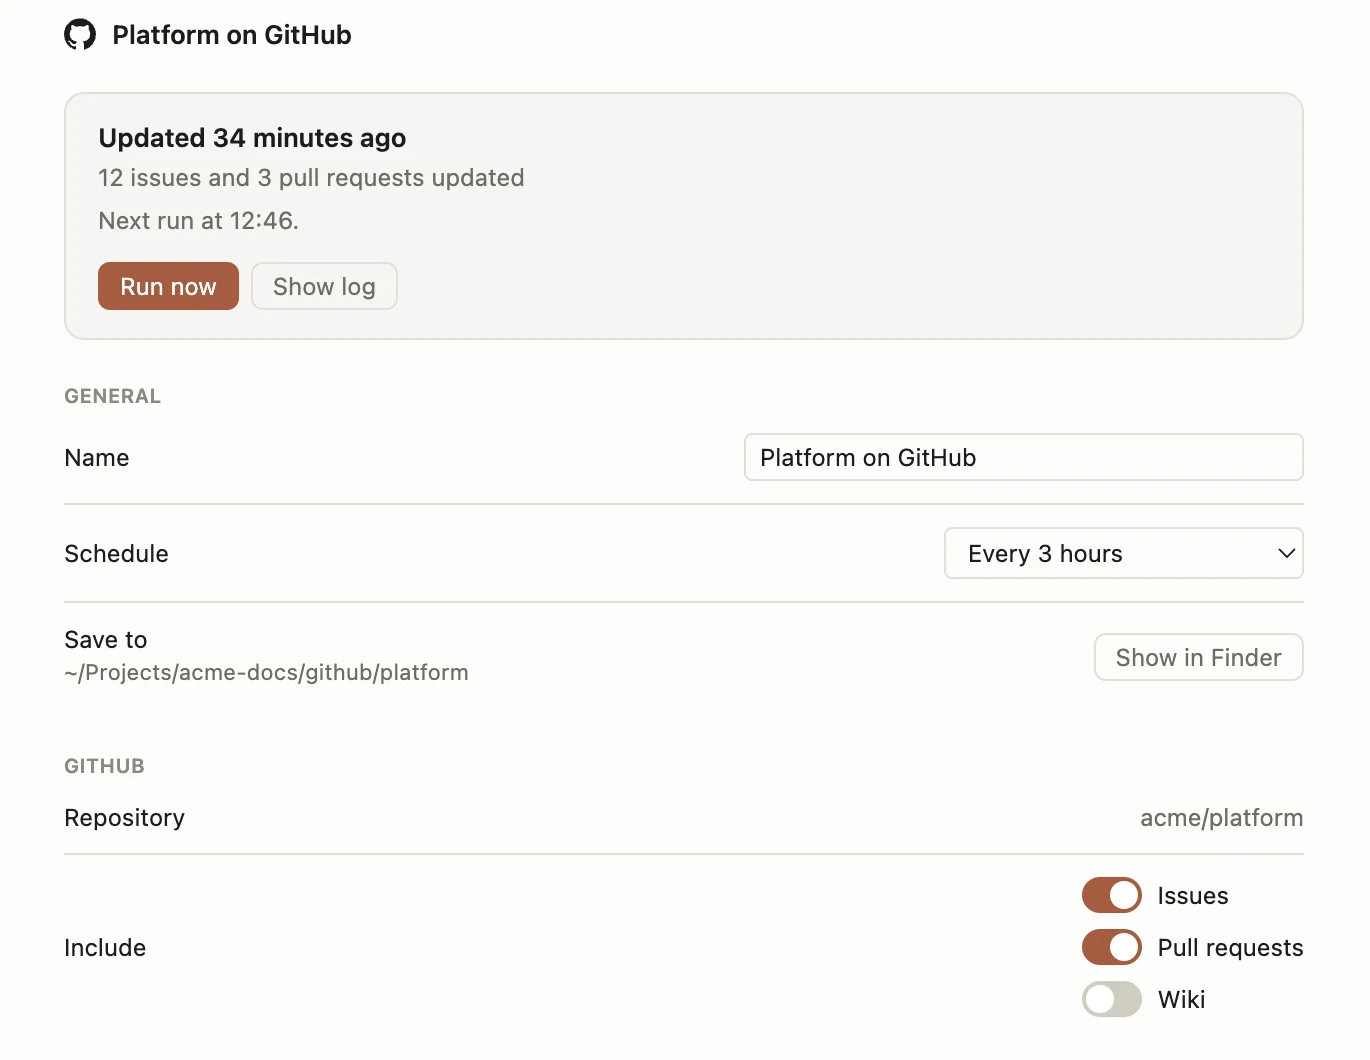1370x1060 pixels.
Task: Open the sync log with Show log
Action: [324, 286]
